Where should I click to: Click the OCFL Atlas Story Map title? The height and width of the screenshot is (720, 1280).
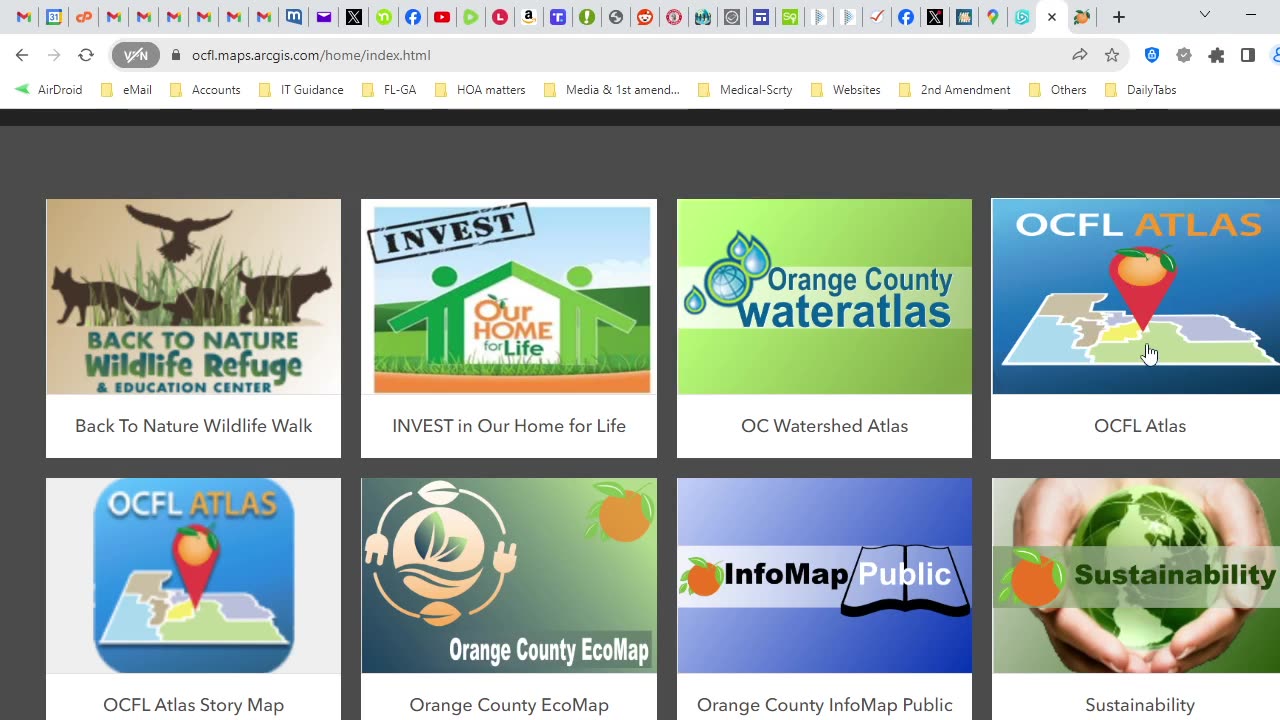click(193, 705)
